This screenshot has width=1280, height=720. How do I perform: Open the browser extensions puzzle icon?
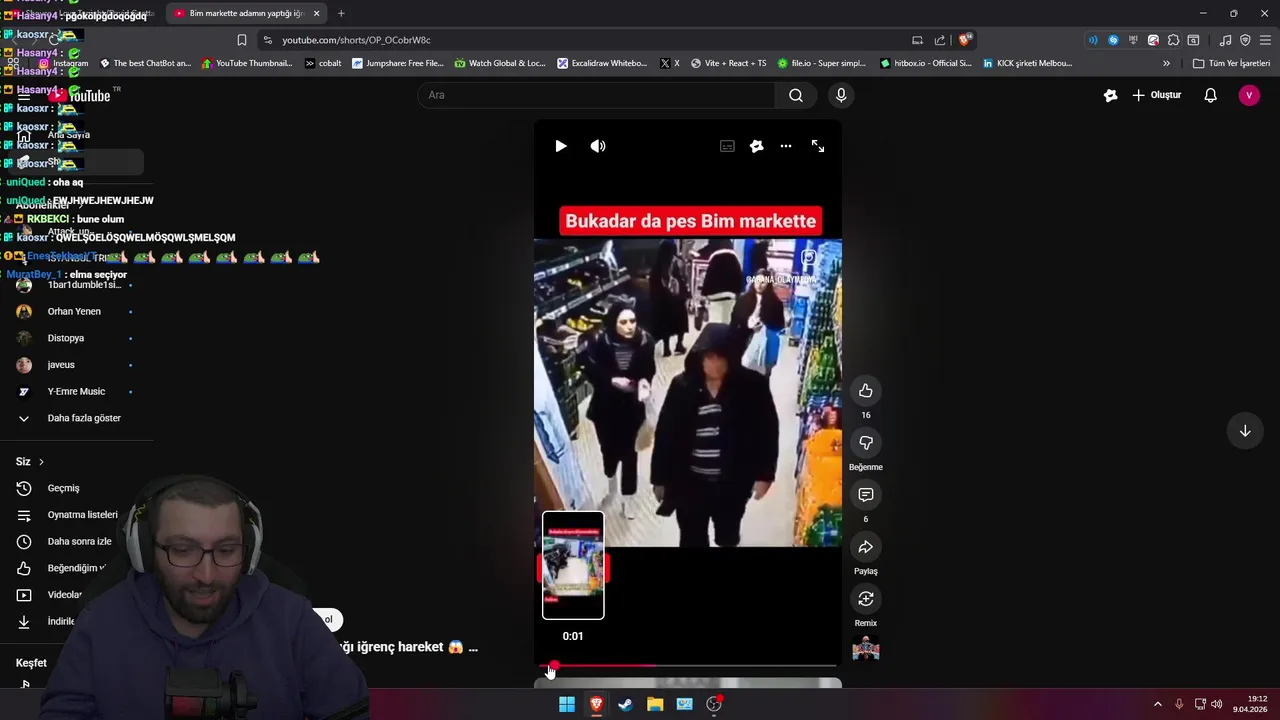[1173, 40]
